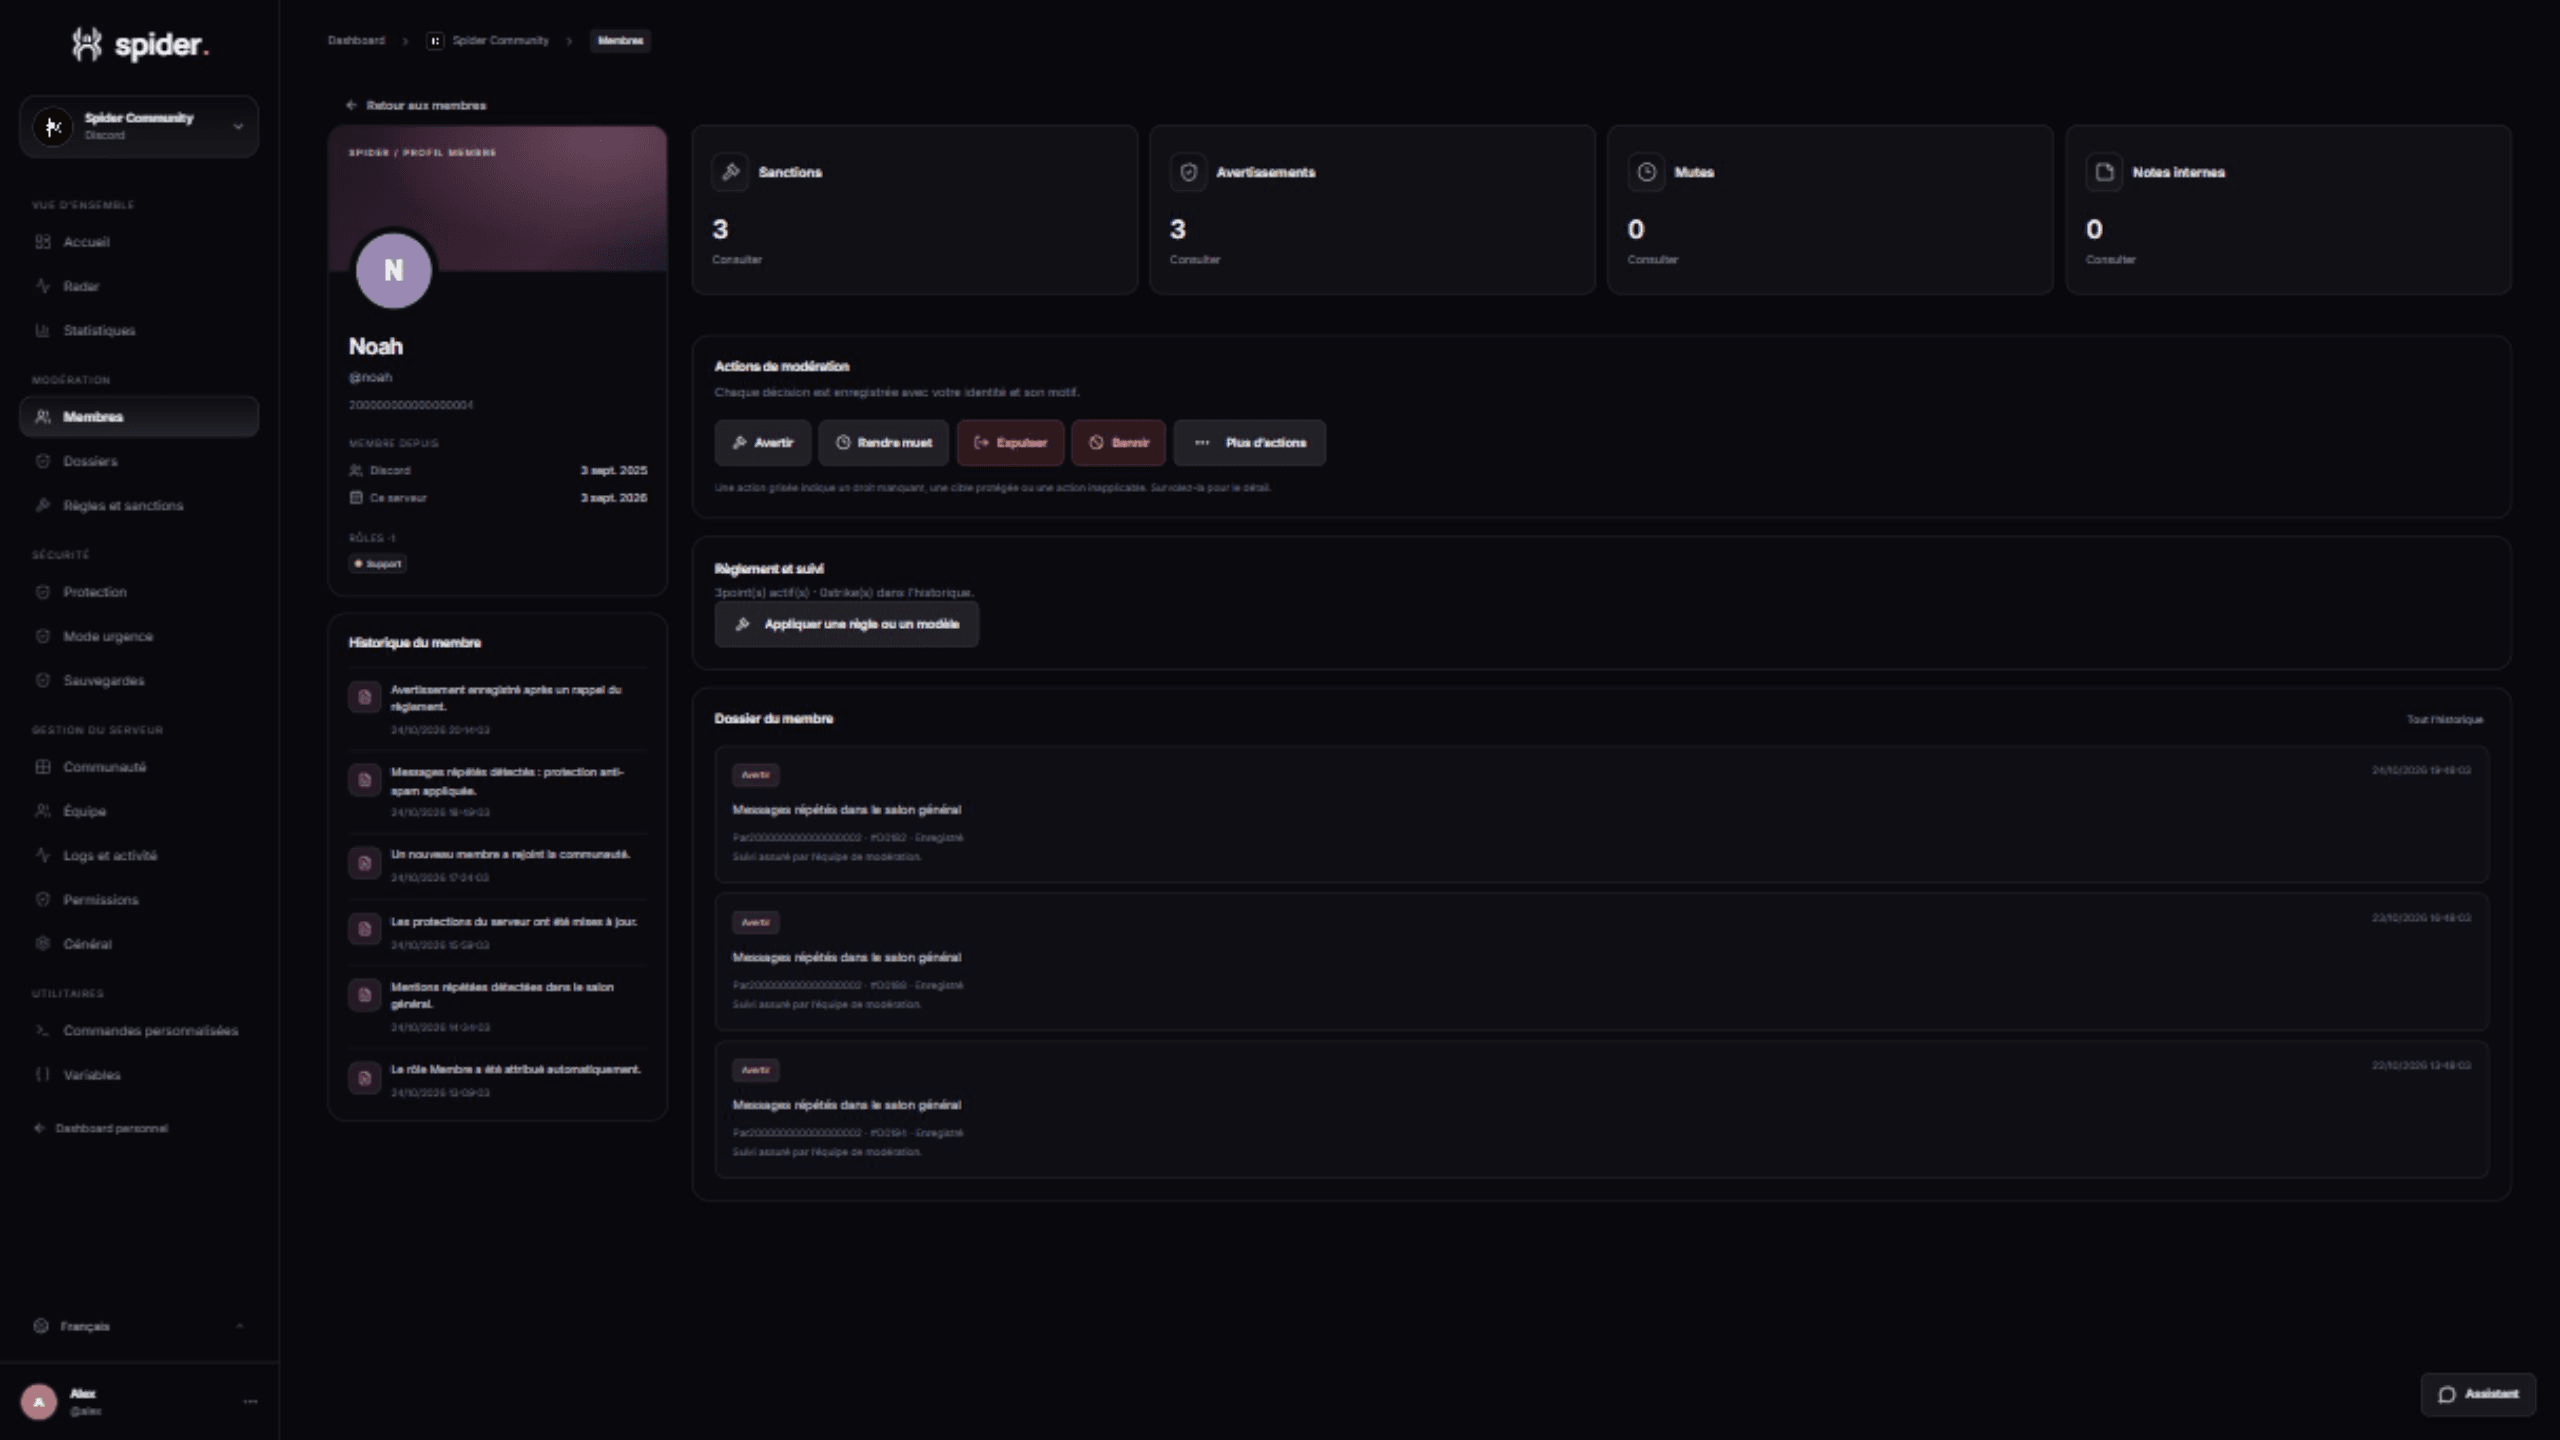Open the Français language dropdown
This screenshot has height=1440, width=2560.
139,1326
